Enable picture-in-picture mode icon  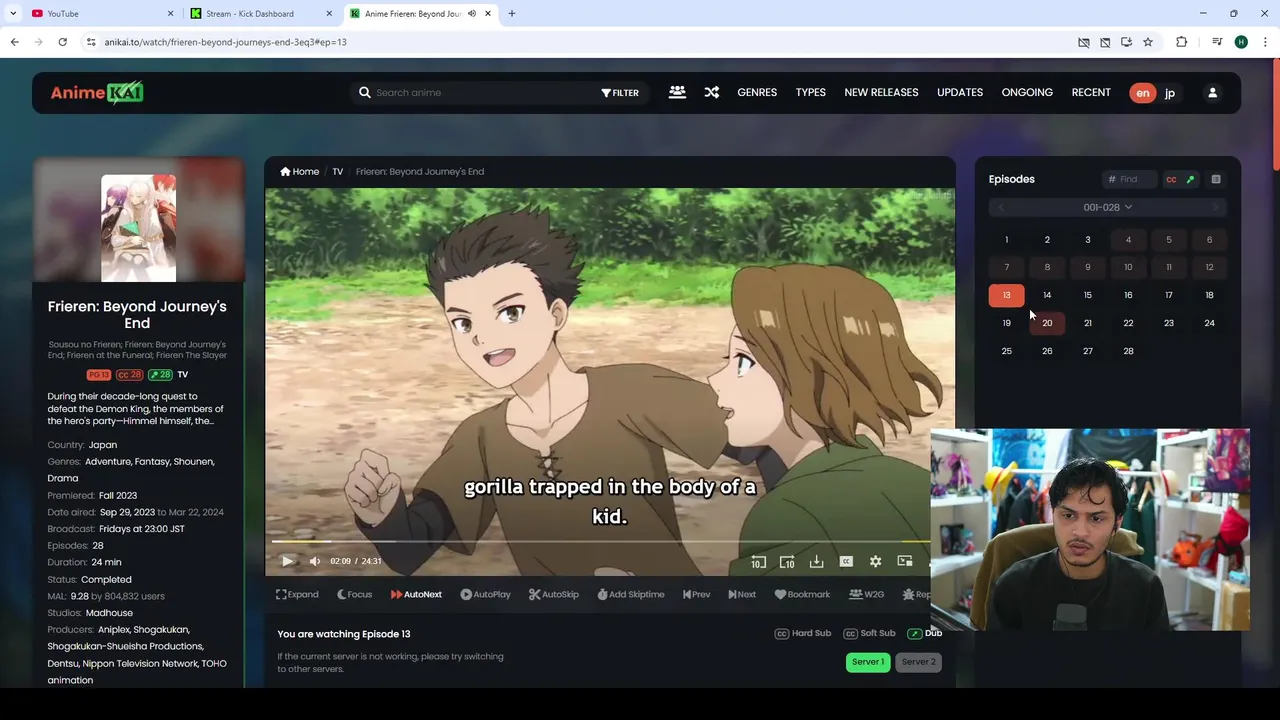point(905,562)
